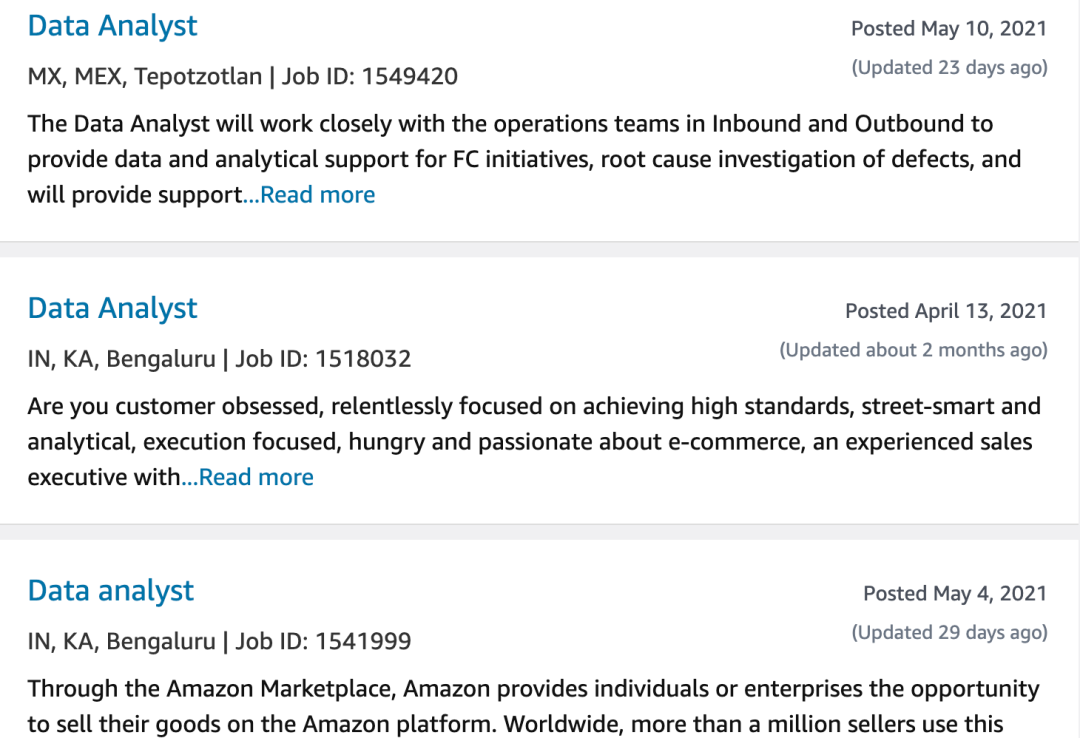Click the MX, MEX, Tepotzotlan location text
Viewport: 1080px width, 738px height.
pyautogui.click(x=145, y=76)
